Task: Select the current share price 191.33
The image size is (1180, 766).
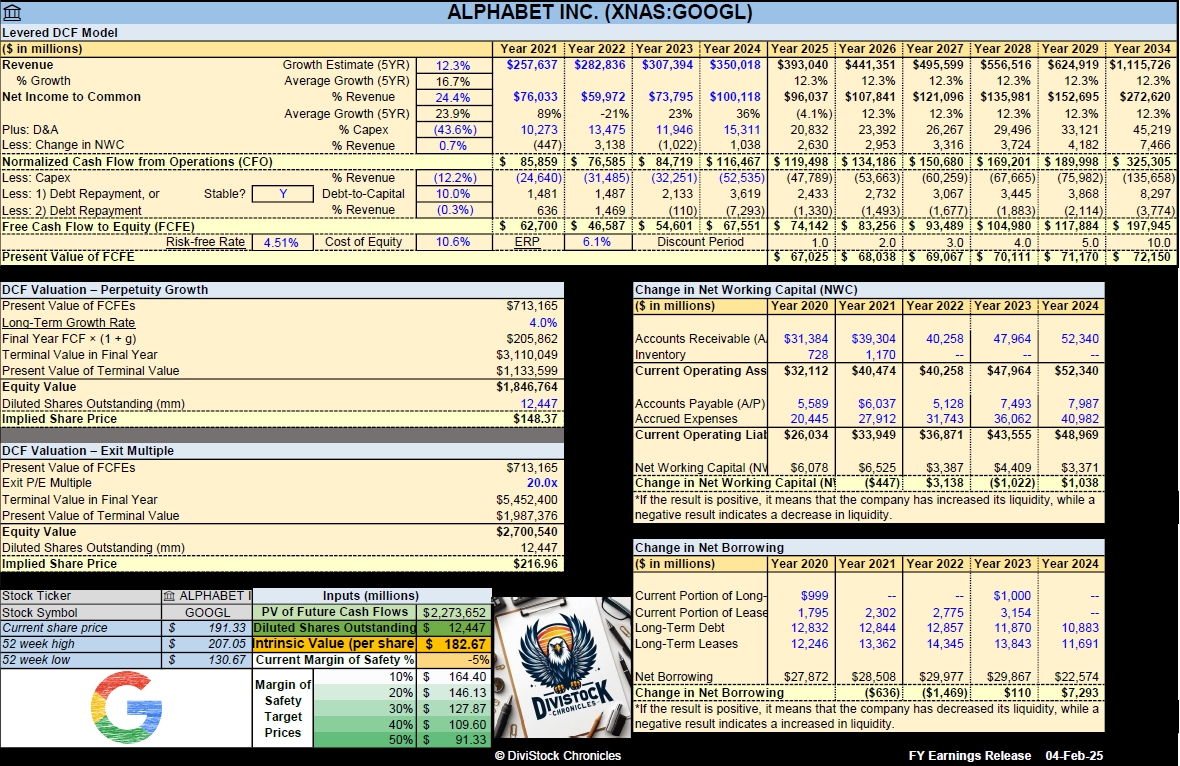Action: point(207,628)
